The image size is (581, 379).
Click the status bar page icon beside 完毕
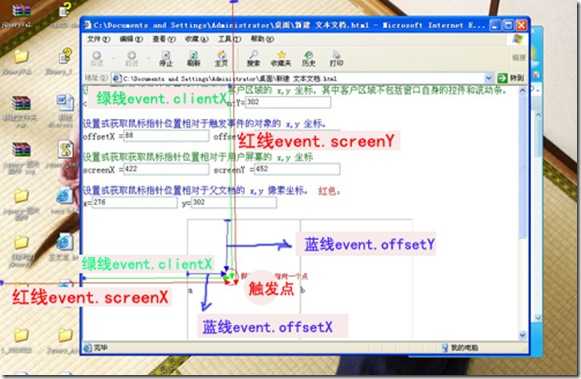pyautogui.click(x=87, y=348)
